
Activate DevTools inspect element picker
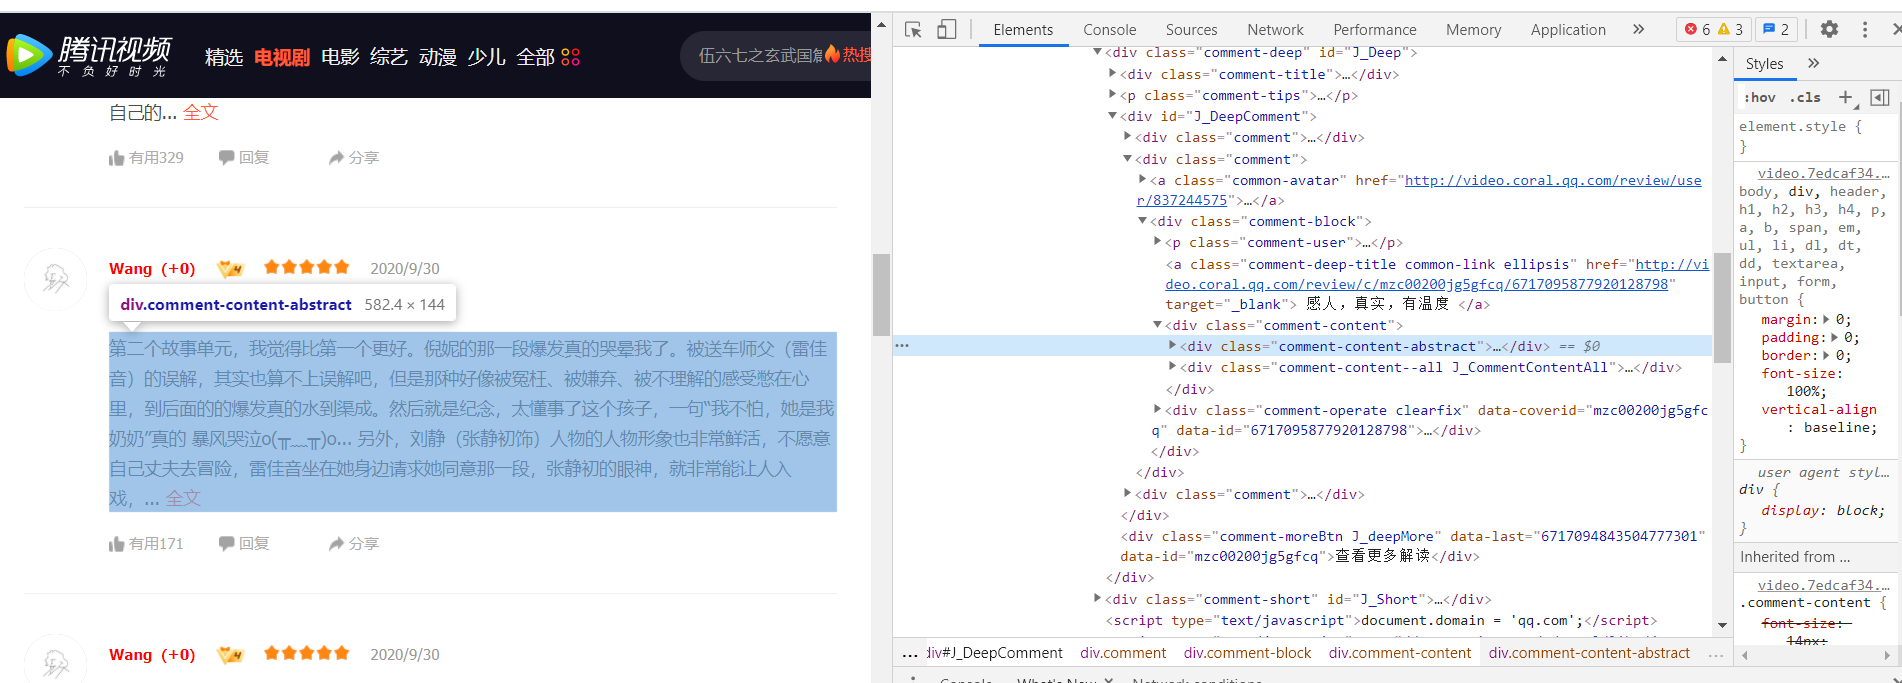(x=913, y=30)
